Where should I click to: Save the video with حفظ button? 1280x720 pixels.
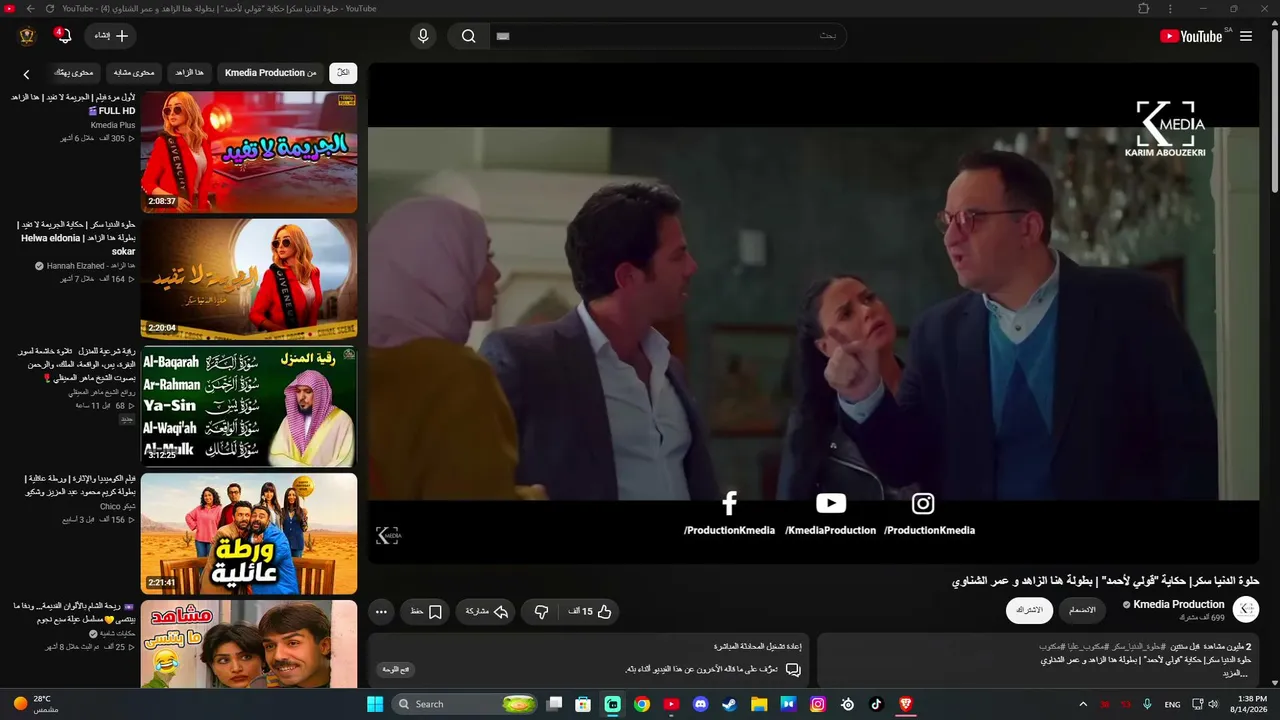(425, 612)
